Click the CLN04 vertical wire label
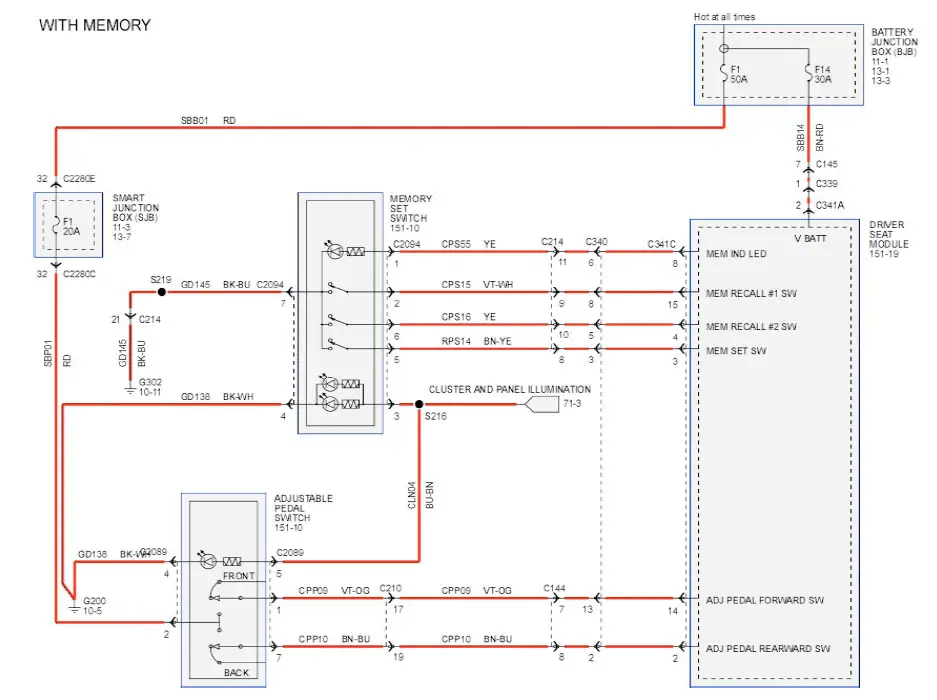The image size is (937, 700). (x=411, y=495)
